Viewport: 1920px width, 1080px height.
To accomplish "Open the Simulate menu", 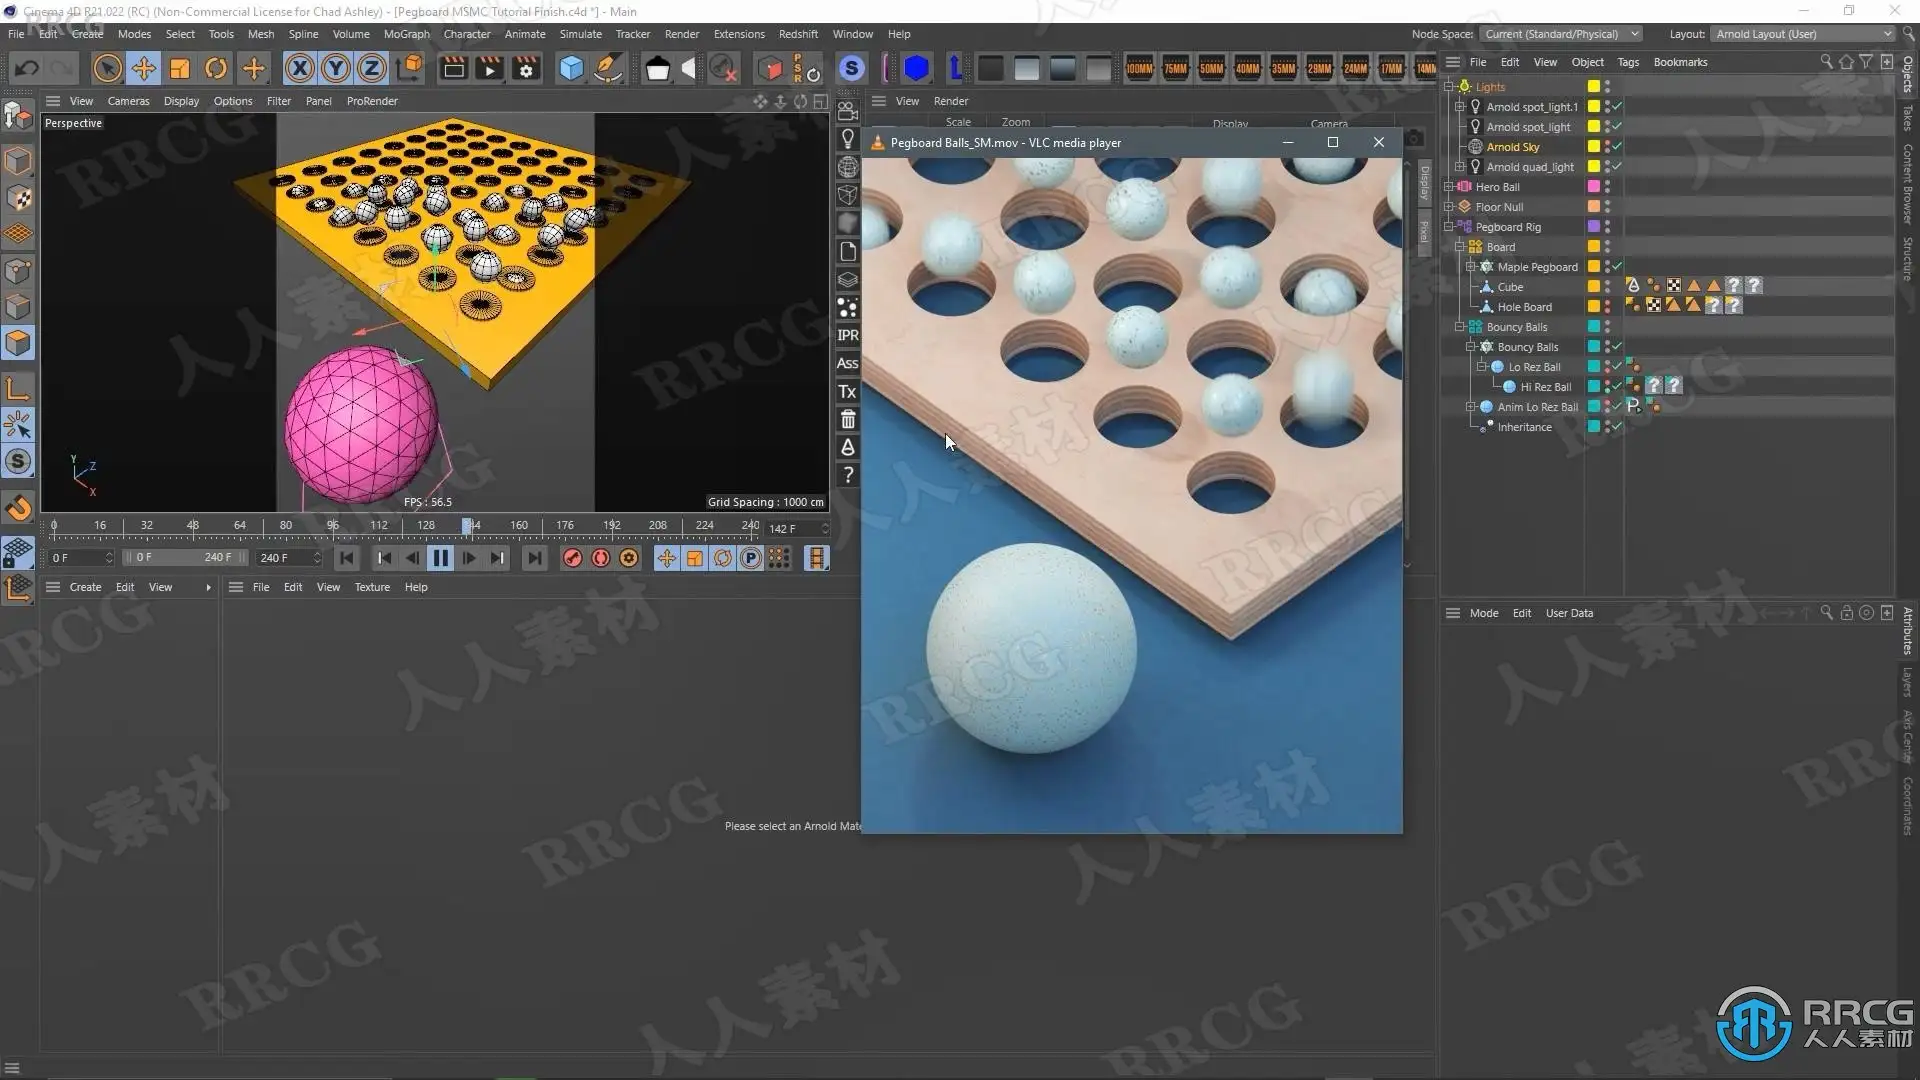I will (x=580, y=34).
